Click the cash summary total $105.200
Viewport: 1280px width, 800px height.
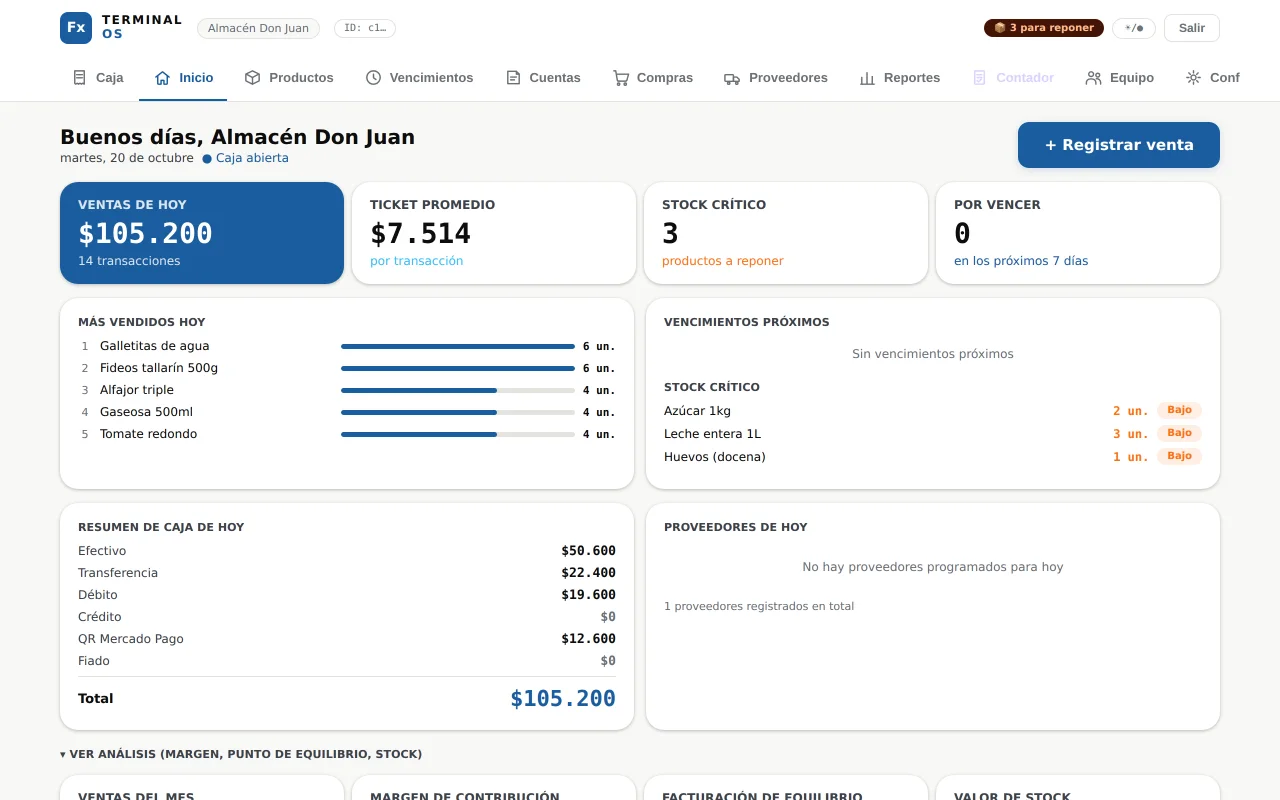coord(563,699)
